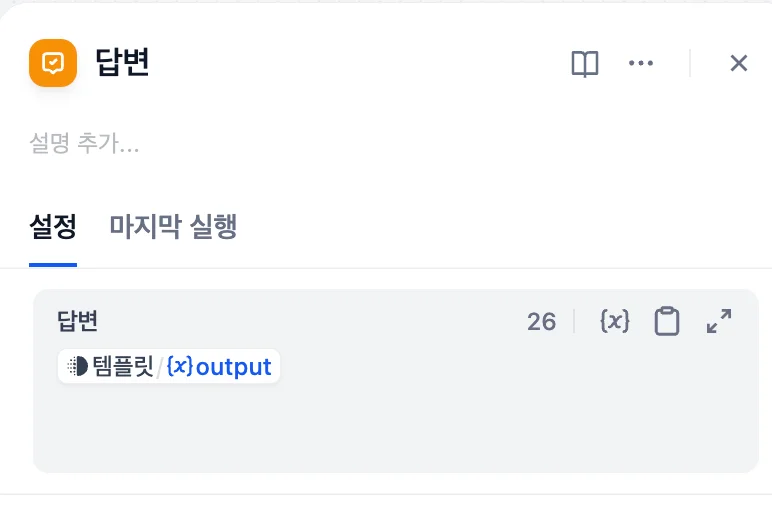Copy the answer content with clipboard icon
Viewport: 772px width, 512px height.
point(666,321)
